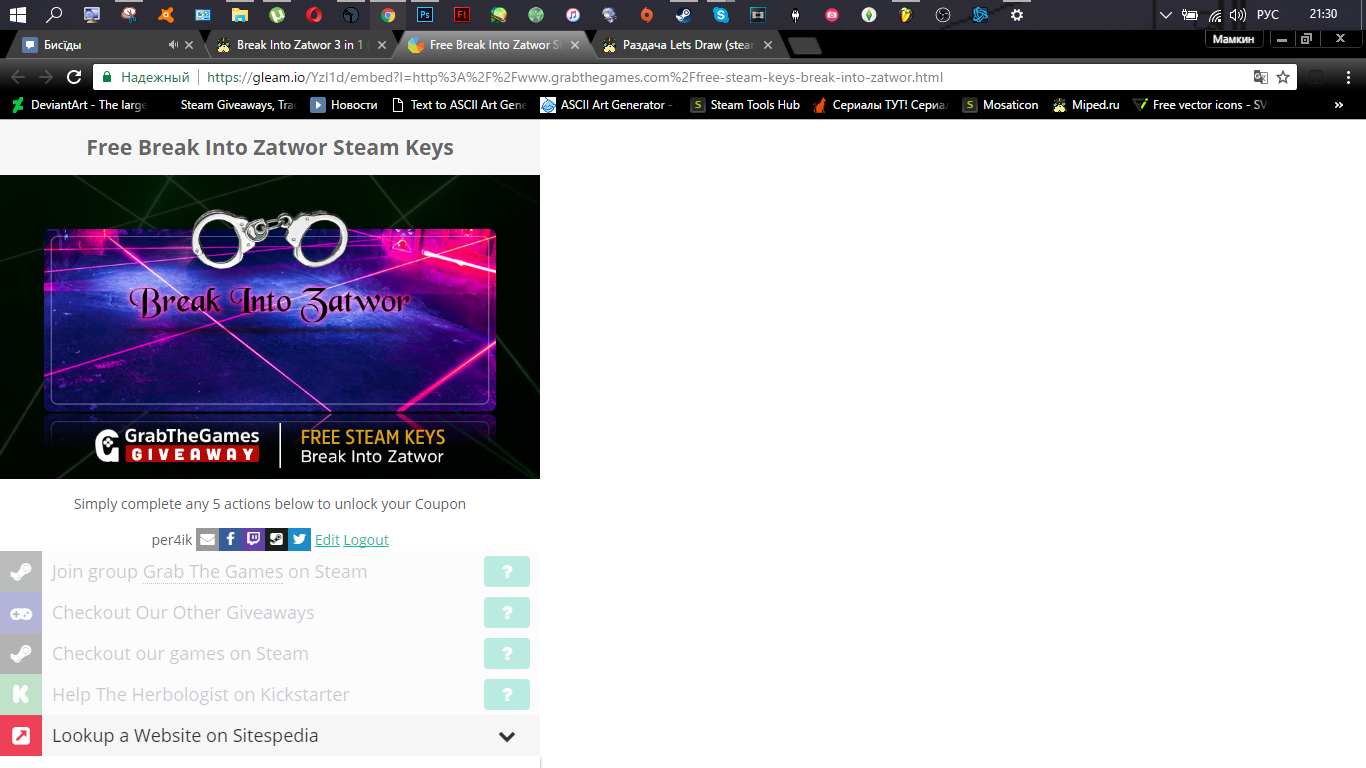Show hidden system tray icons
Image resolution: width=1366 pixels, height=768 pixels.
(1165, 15)
